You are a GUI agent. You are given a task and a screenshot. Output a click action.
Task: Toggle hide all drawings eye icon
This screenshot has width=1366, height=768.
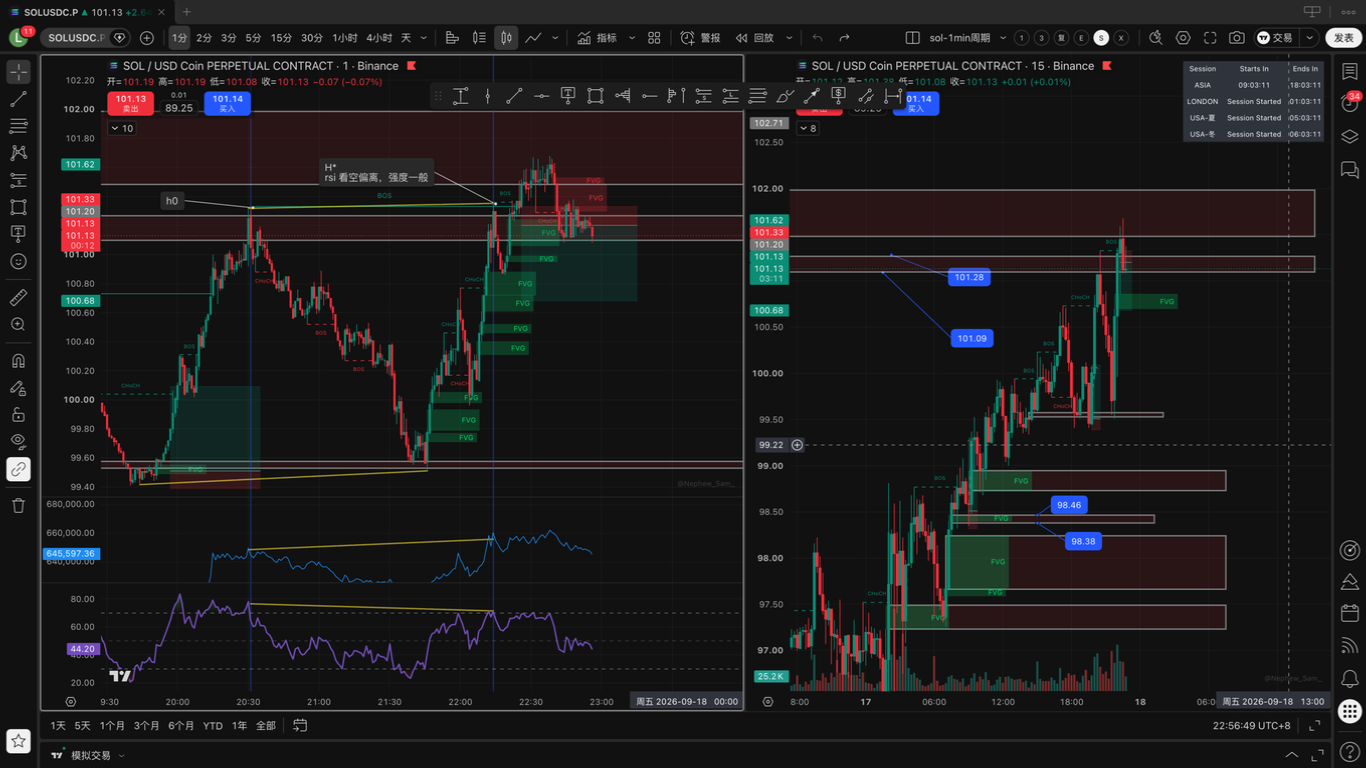(x=18, y=441)
